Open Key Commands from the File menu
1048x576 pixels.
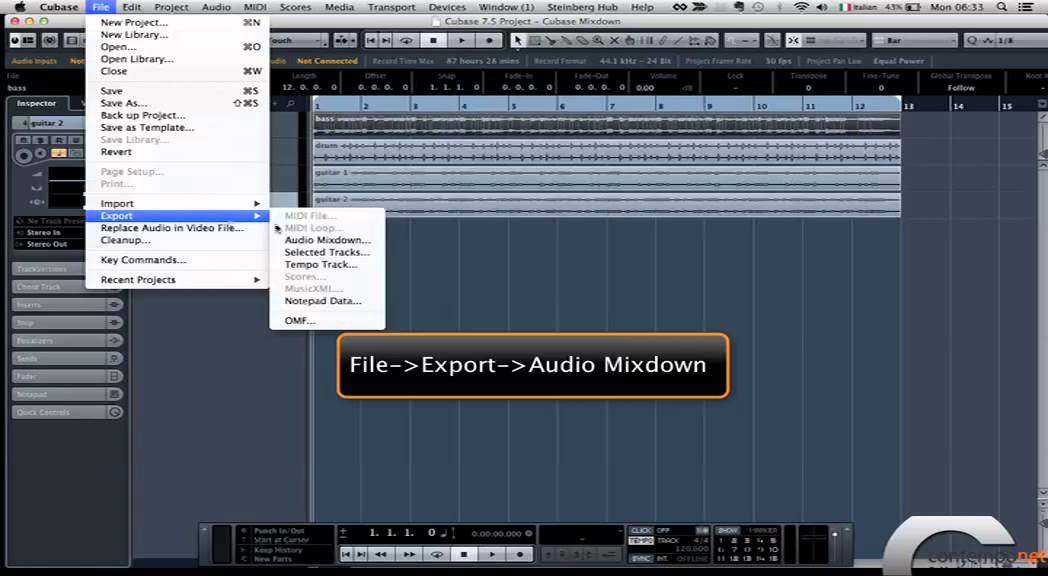tap(177, 259)
